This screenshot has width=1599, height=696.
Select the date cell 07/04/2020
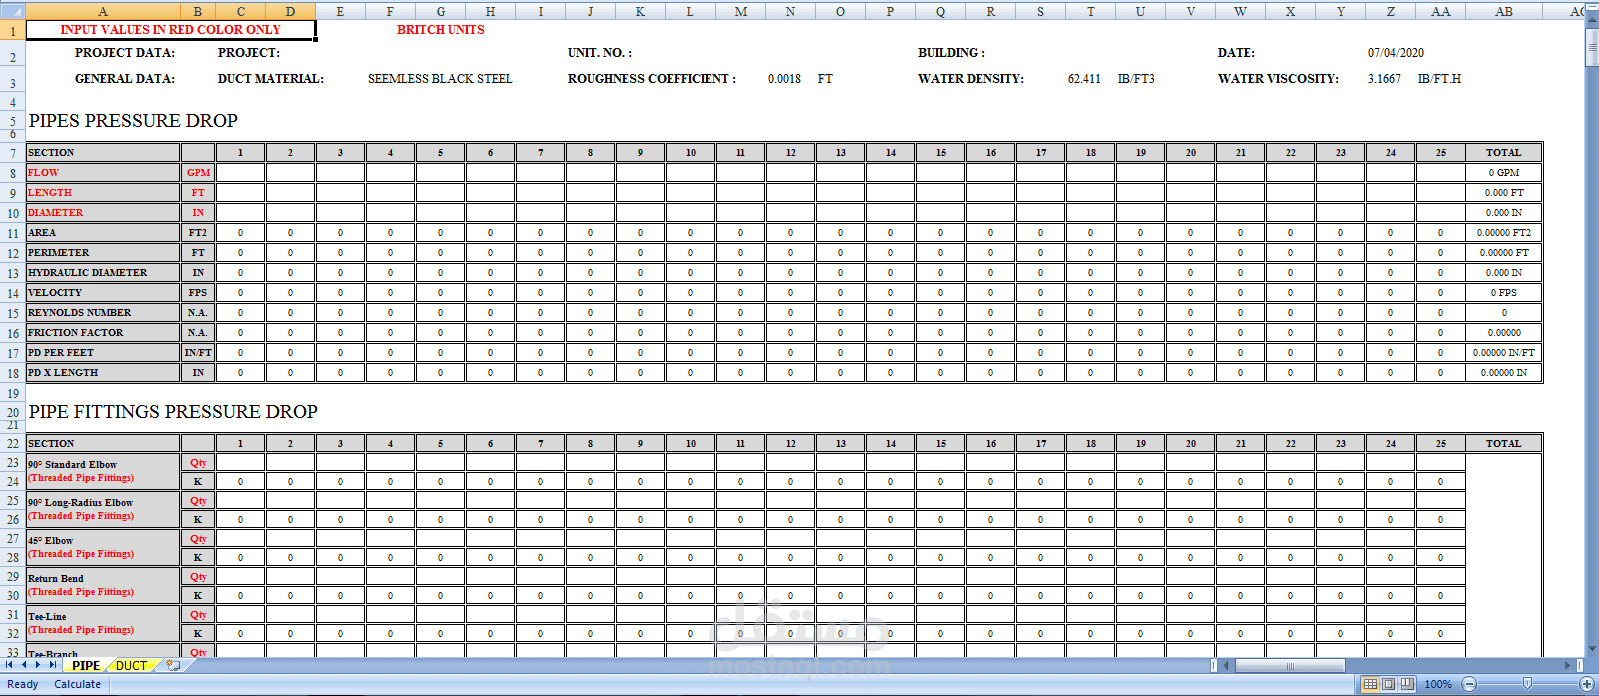[1396, 53]
